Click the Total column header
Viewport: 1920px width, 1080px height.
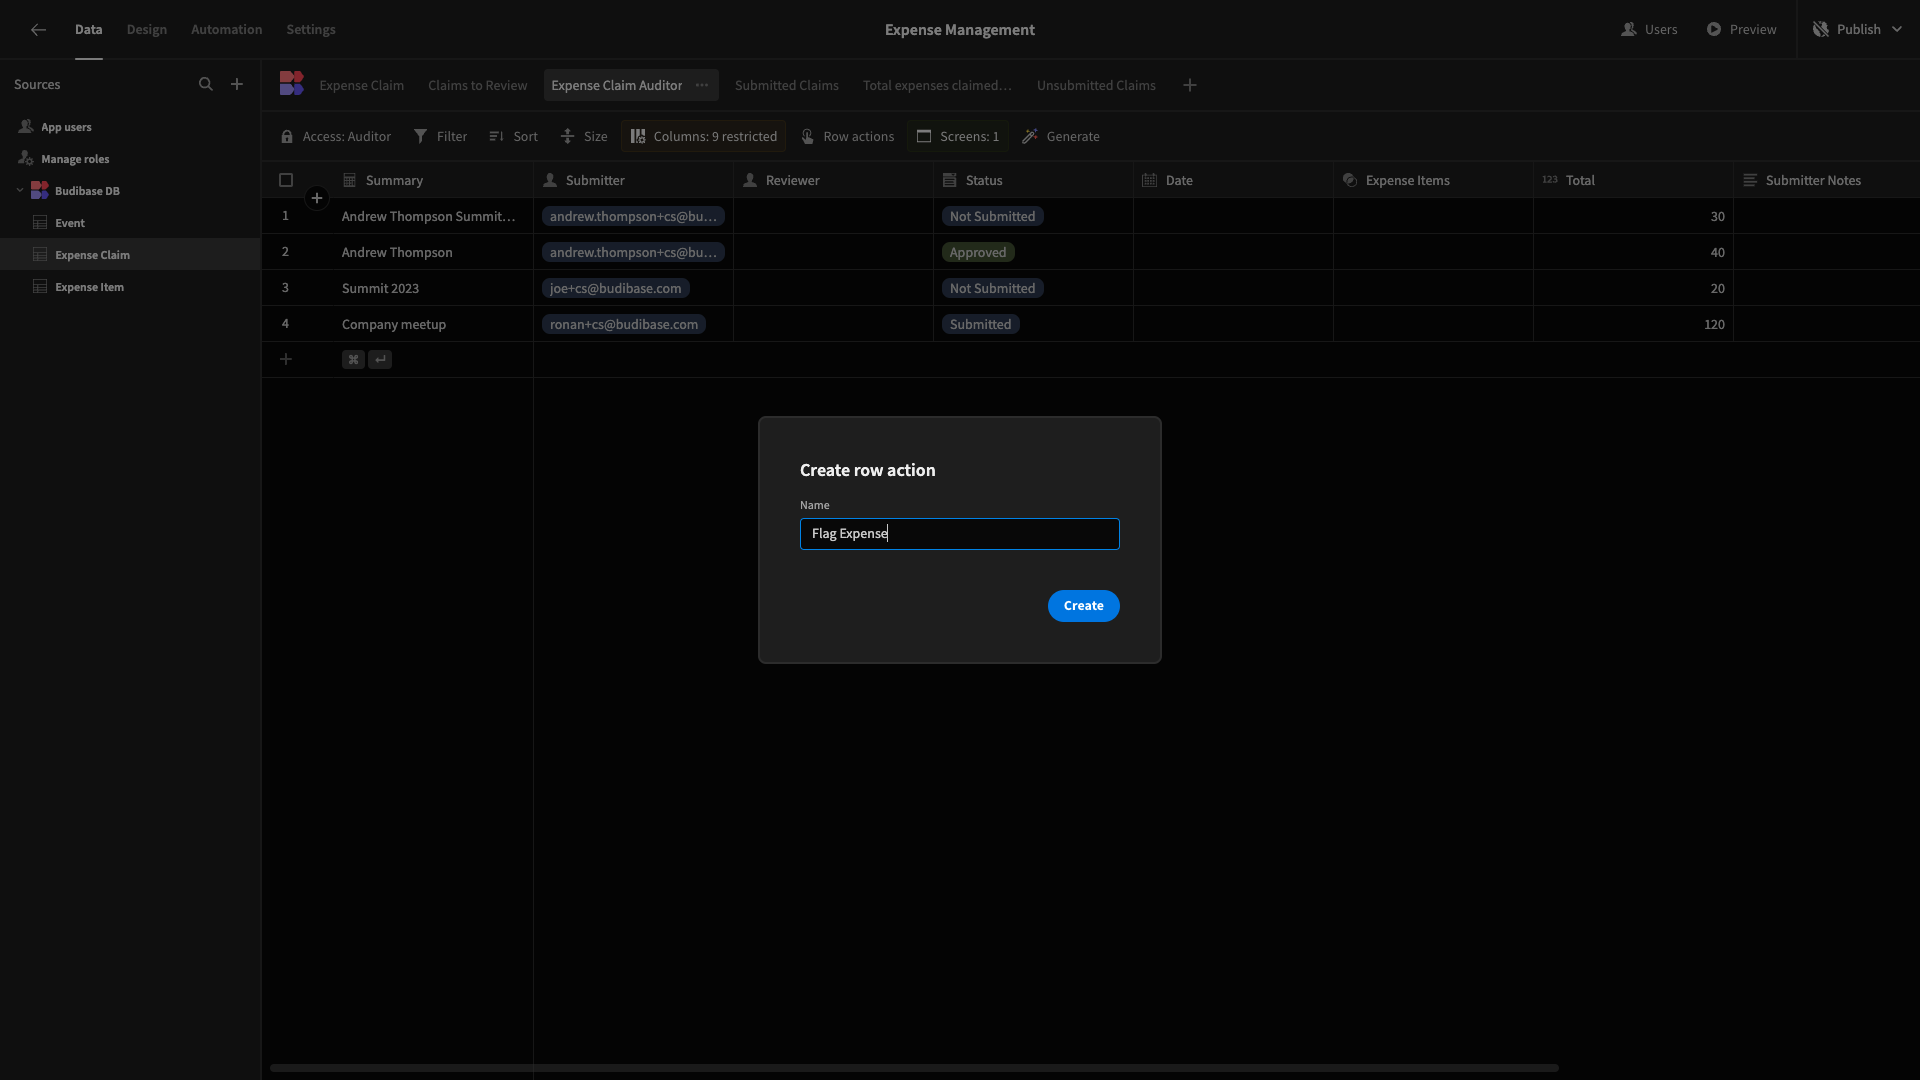(x=1633, y=181)
